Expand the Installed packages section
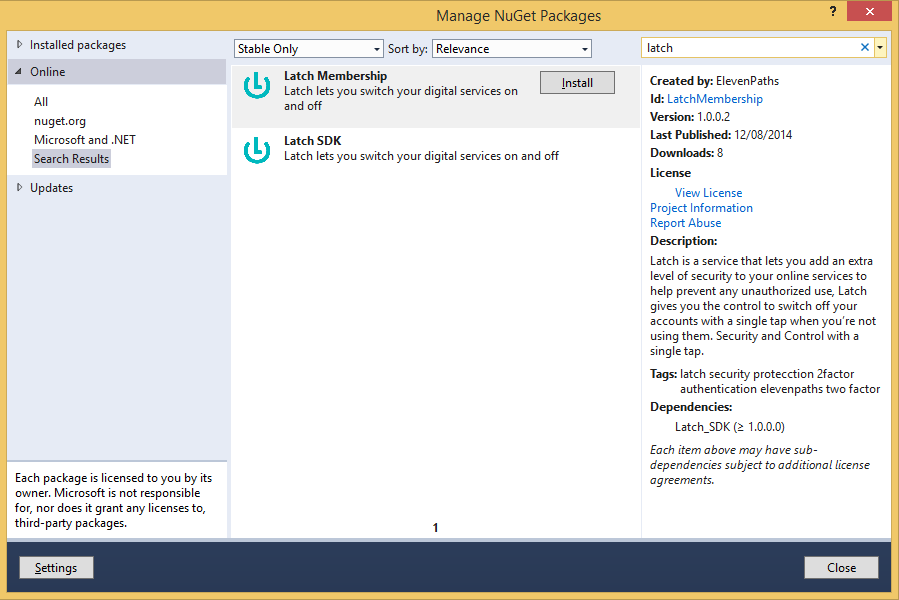 click(x=19, y=44)
